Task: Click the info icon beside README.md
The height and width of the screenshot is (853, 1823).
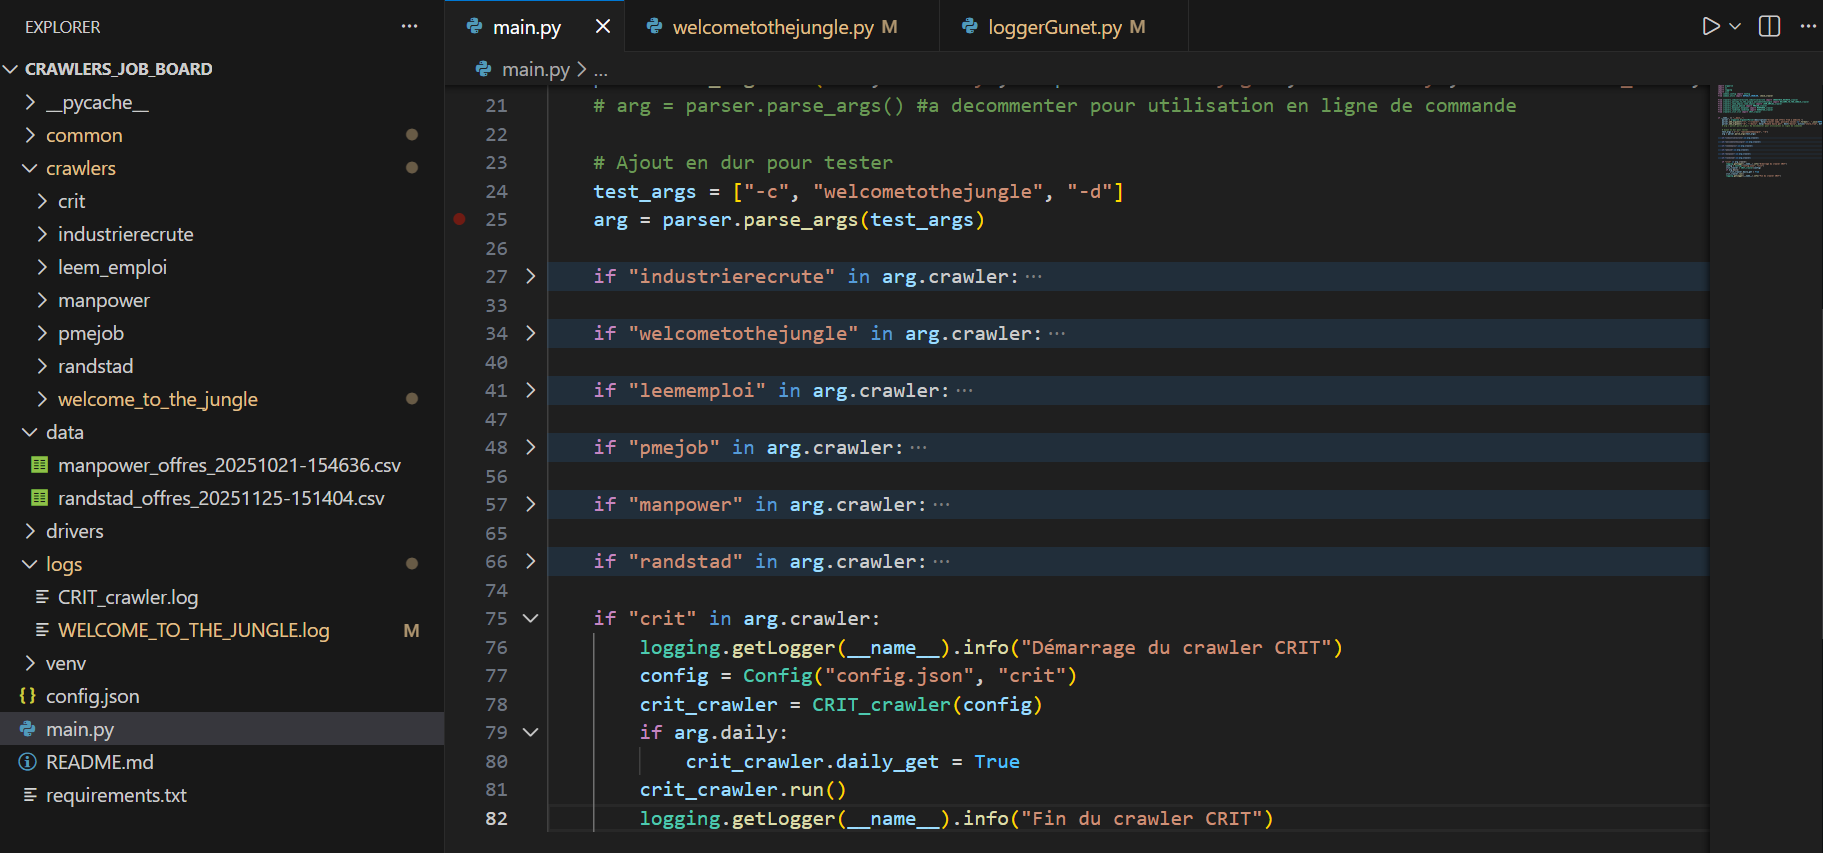Action: (x=28, y=762)
